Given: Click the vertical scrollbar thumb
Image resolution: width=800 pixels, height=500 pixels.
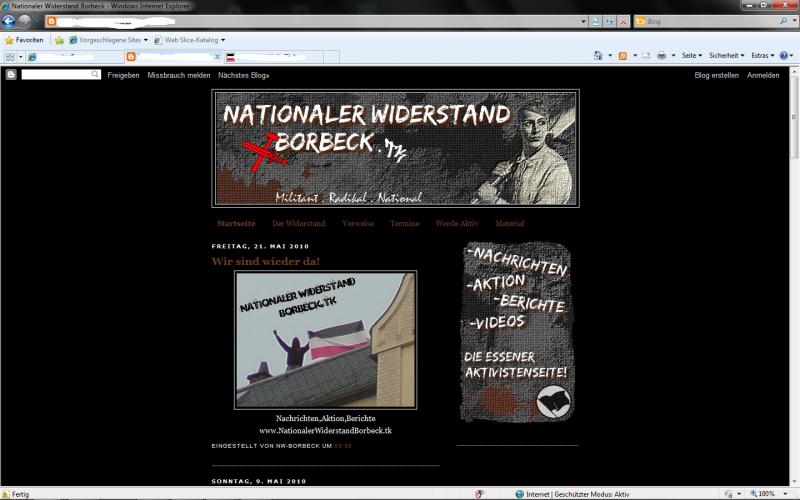Looking at the screenshot, I should pos(794,117).
